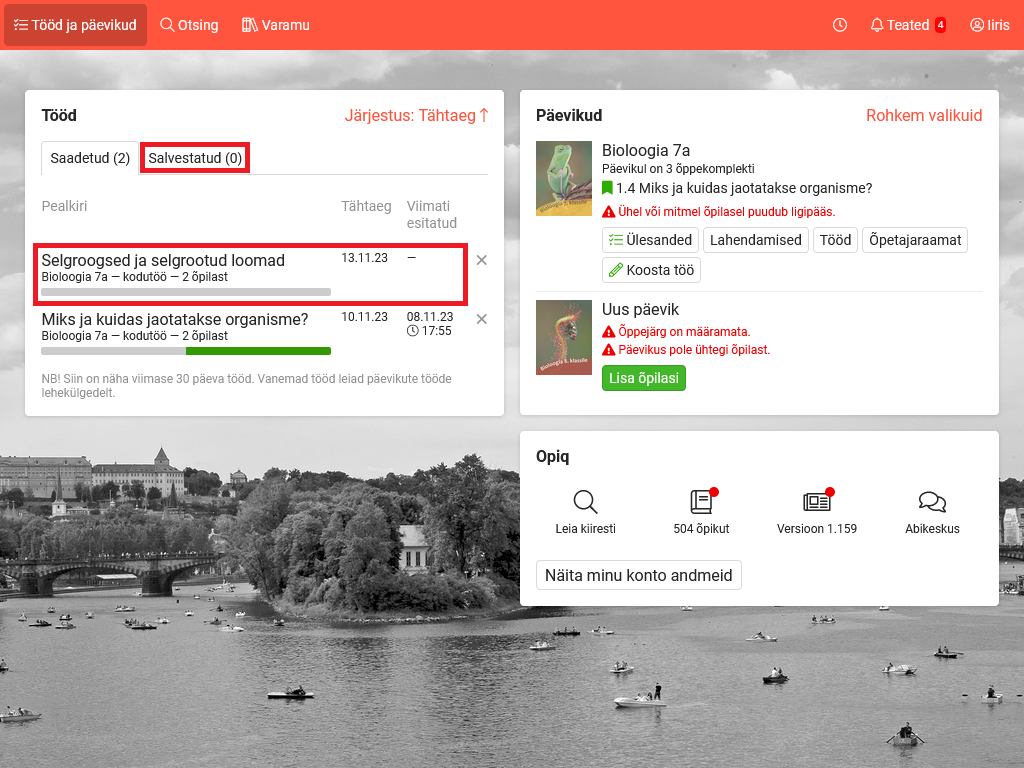The height and width of the screenshot is (768, 1024).
Task: Change sort order via Järjestus: Tähtaeg
Action: (416, 115)
